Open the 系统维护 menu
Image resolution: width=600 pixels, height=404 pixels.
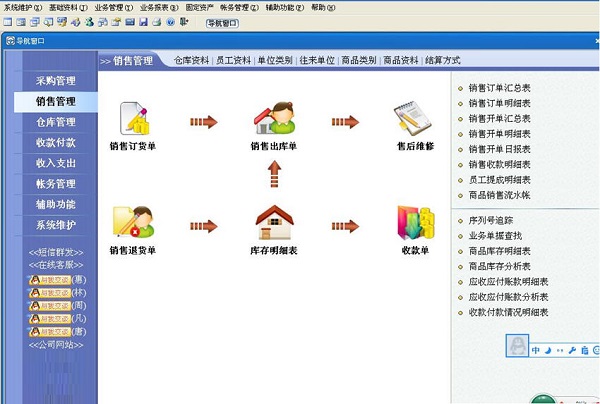[x=21, y=6]
